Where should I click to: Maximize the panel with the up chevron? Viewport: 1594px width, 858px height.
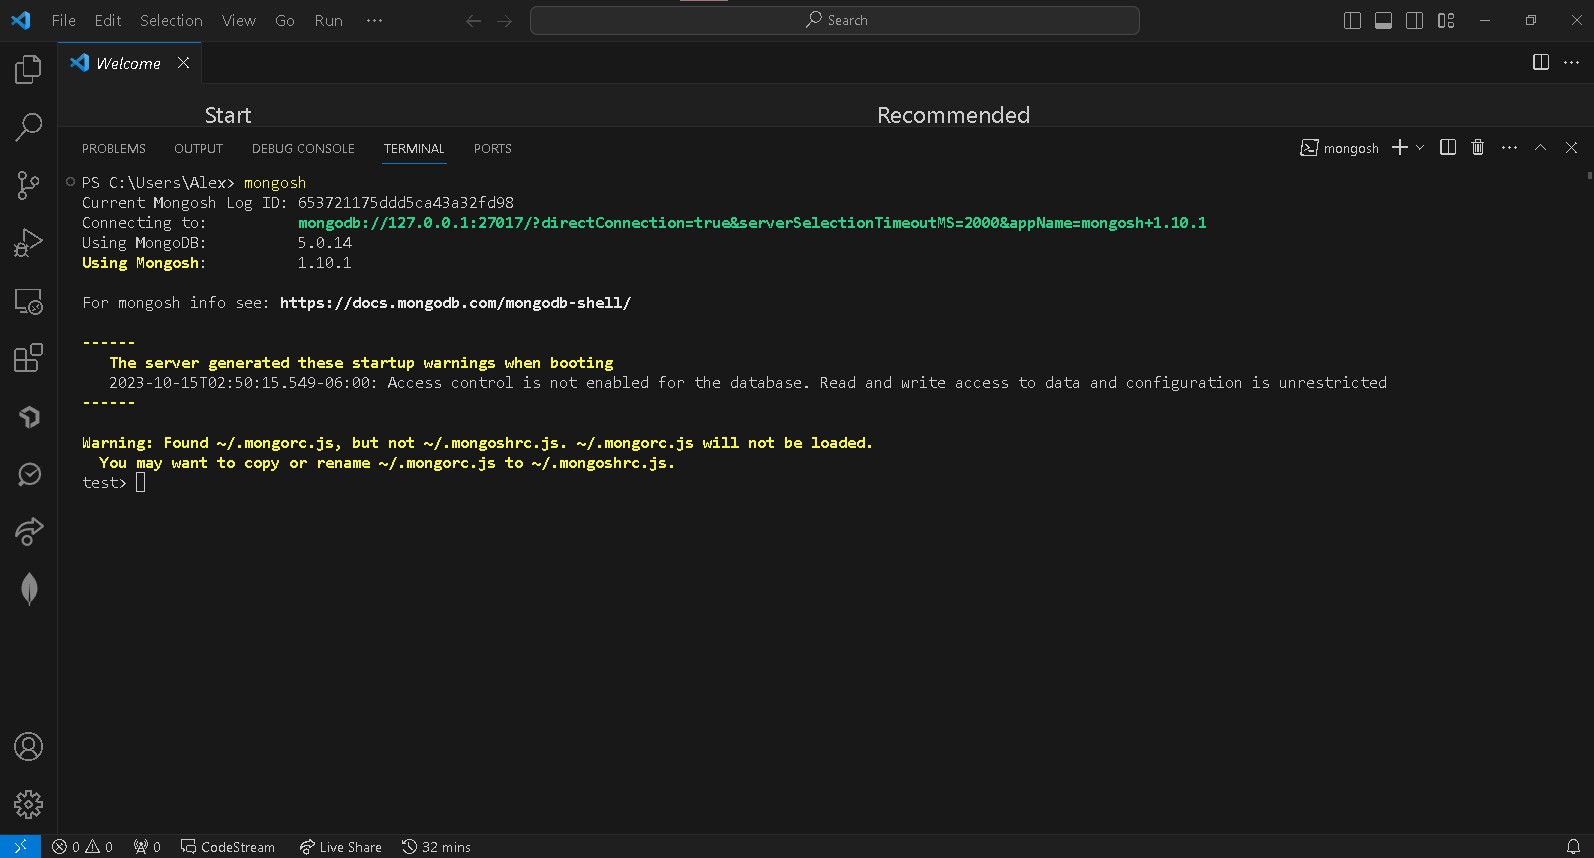point(1540,148)
